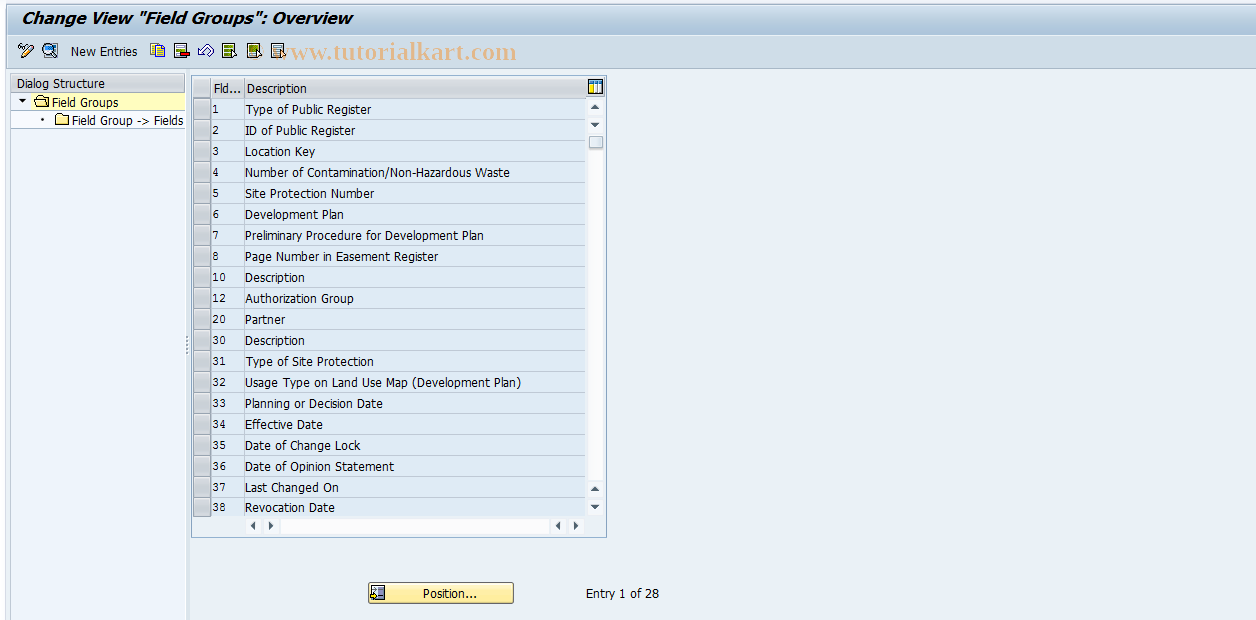The width and height of the screenshot is (1256, 620).
Task: Click the Deselect All toolbar icon
Action: (x=278, y=51)
